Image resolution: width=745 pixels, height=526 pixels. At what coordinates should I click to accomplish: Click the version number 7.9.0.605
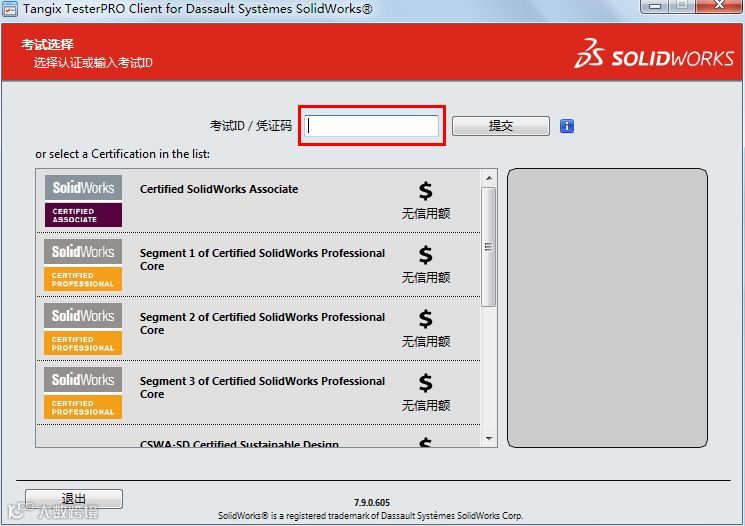[x=372, y=503]
